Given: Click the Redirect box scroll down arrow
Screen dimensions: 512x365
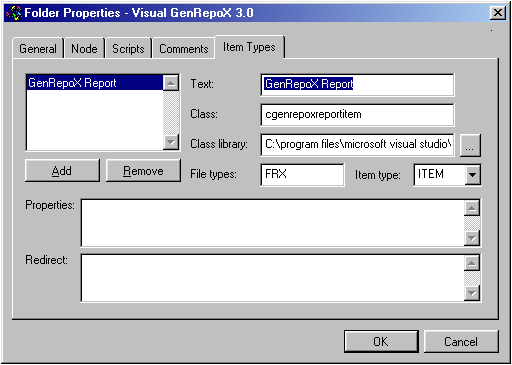Looking at the screenshot, I should coord(472,293).
